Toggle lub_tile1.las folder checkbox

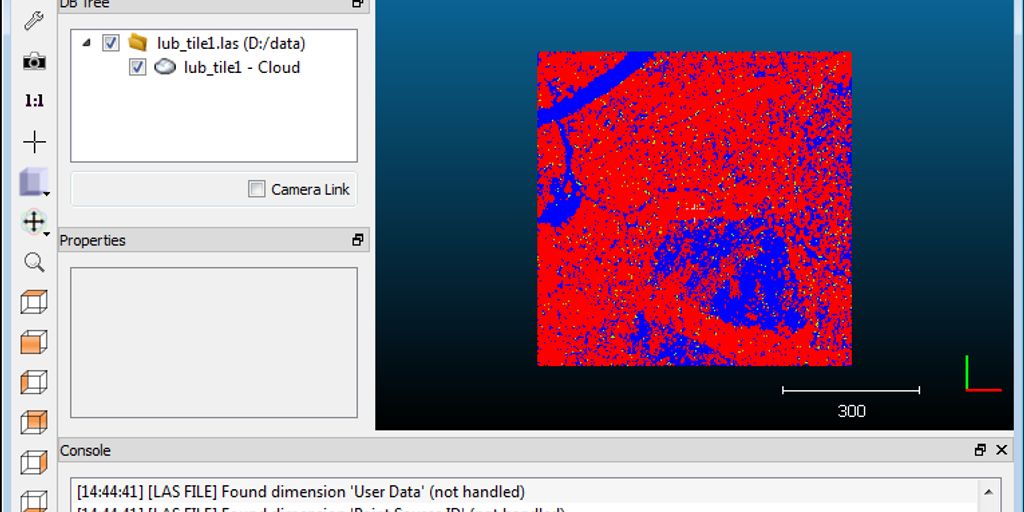tap(111, 43)
